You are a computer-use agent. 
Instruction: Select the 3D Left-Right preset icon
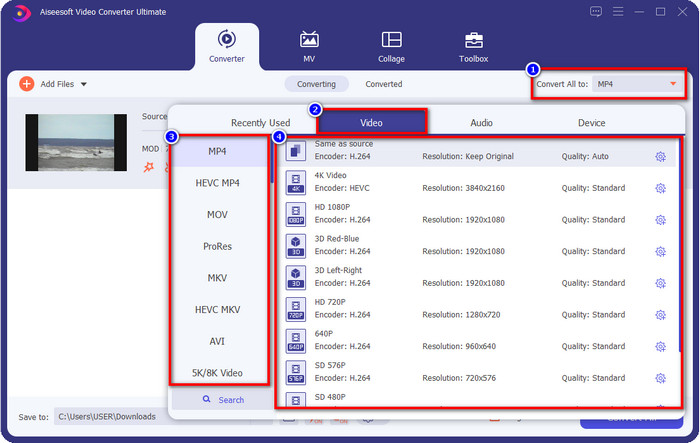tap(296, 278)
